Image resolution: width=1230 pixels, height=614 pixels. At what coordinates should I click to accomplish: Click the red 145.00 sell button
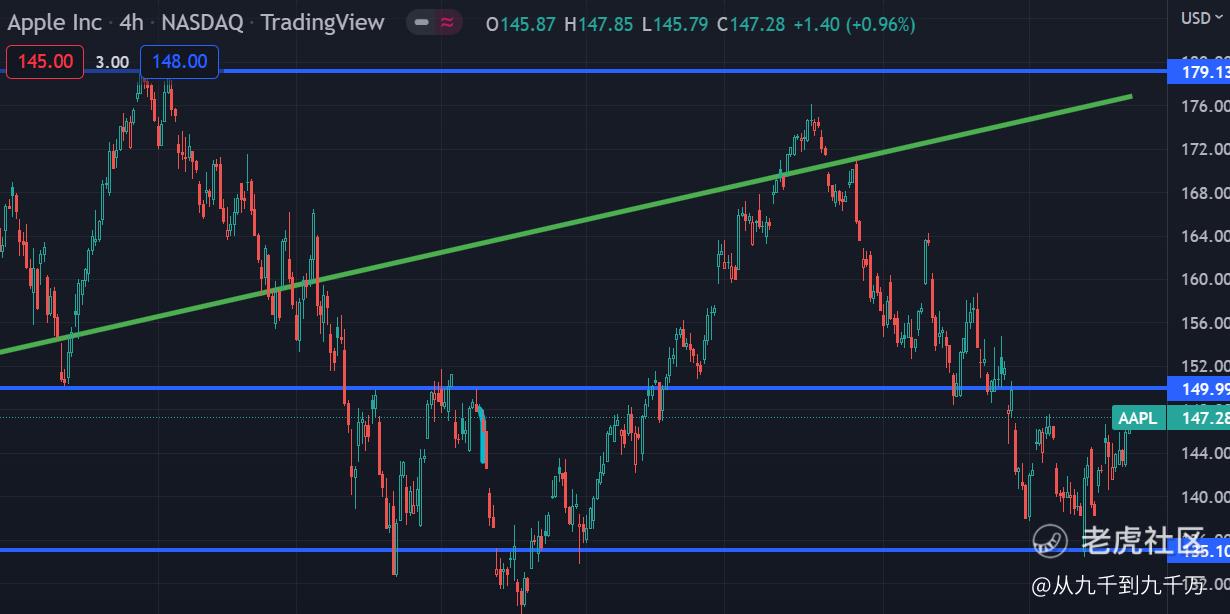46,61
